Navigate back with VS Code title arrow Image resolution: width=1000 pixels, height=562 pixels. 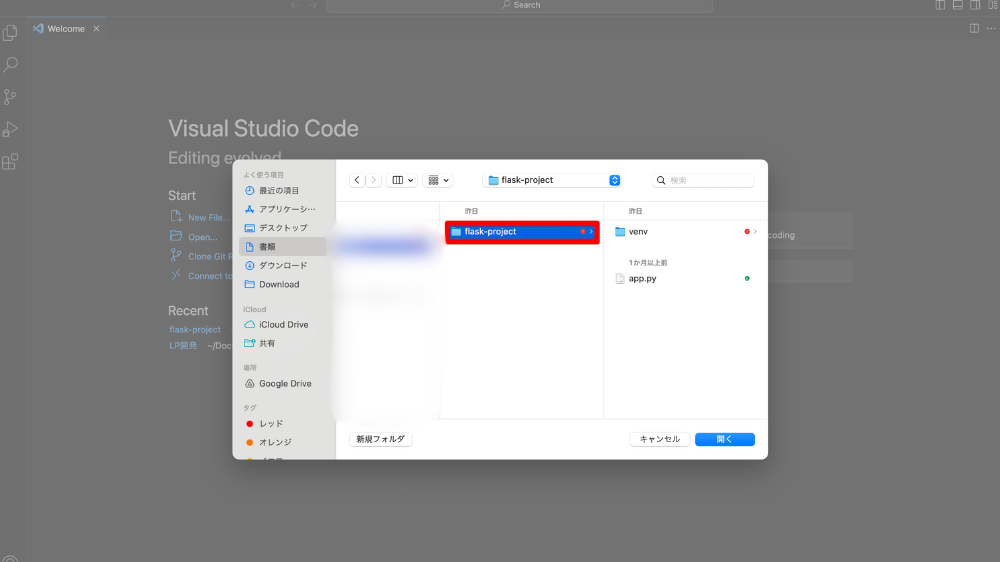[x=295, y=5]
